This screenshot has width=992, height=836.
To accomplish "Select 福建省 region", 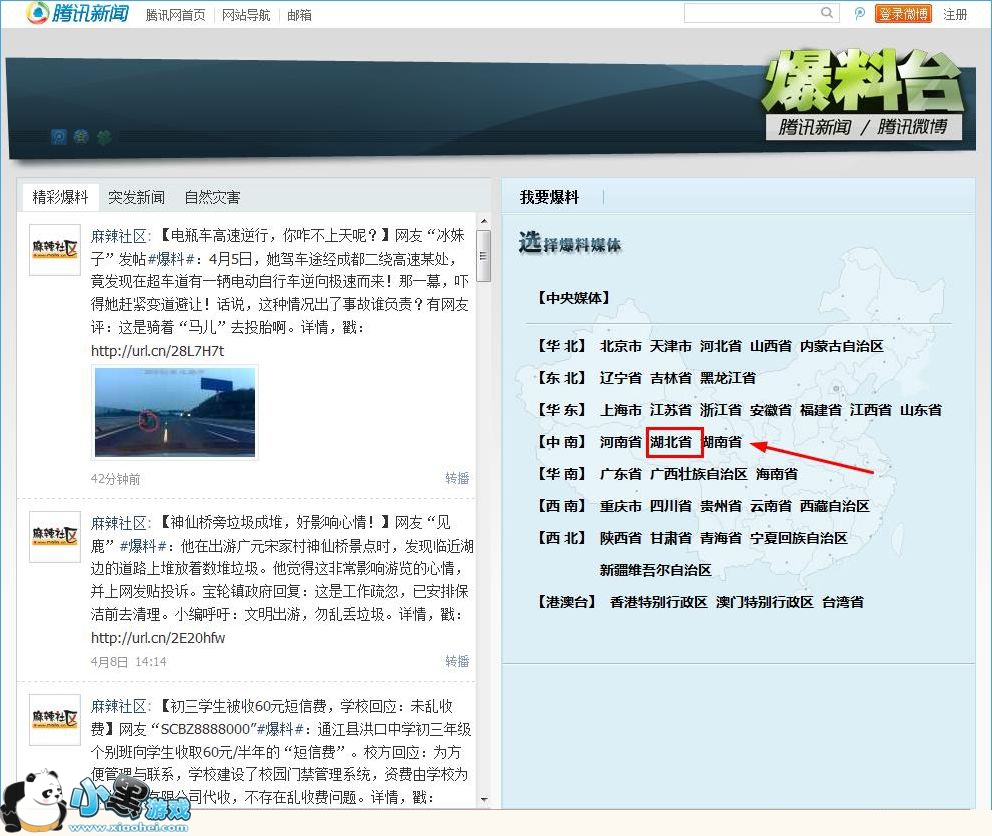I will pyautogui.click(x=821, y=410).
